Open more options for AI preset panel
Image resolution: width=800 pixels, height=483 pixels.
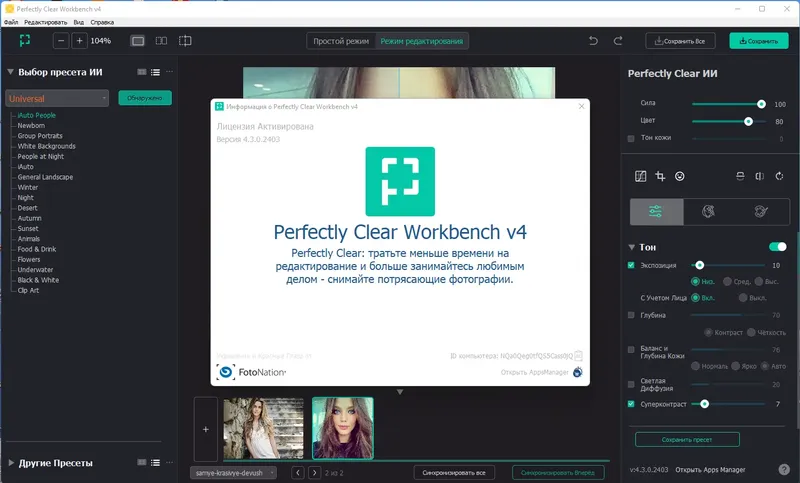[x=169, y=72]
